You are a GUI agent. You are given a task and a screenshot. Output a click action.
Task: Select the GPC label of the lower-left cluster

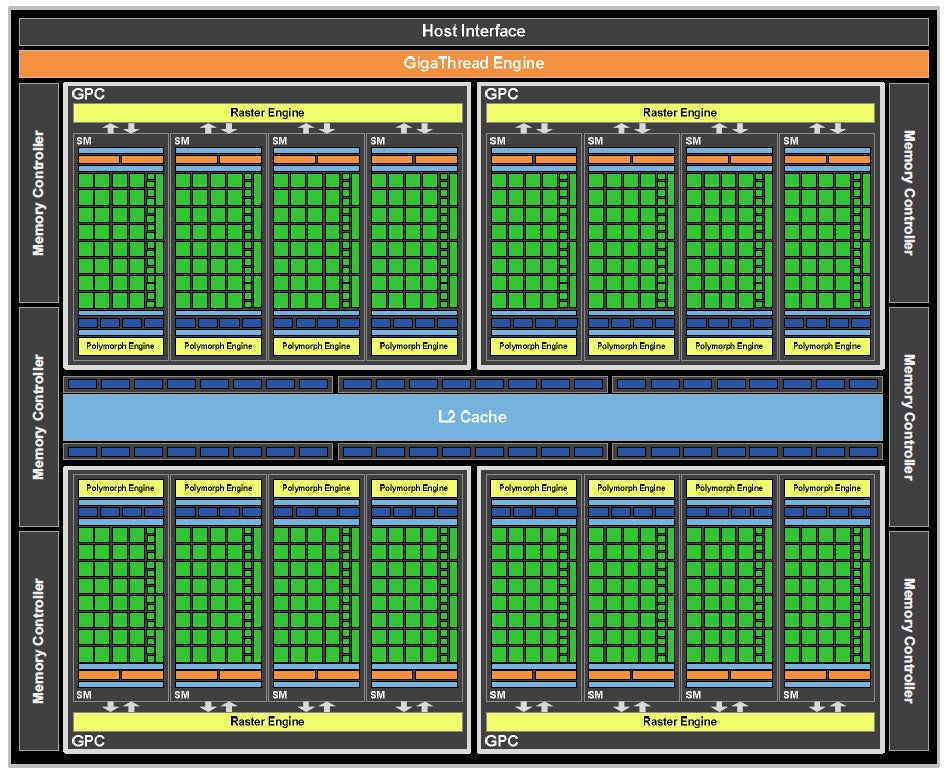click(x=88, y=741)
